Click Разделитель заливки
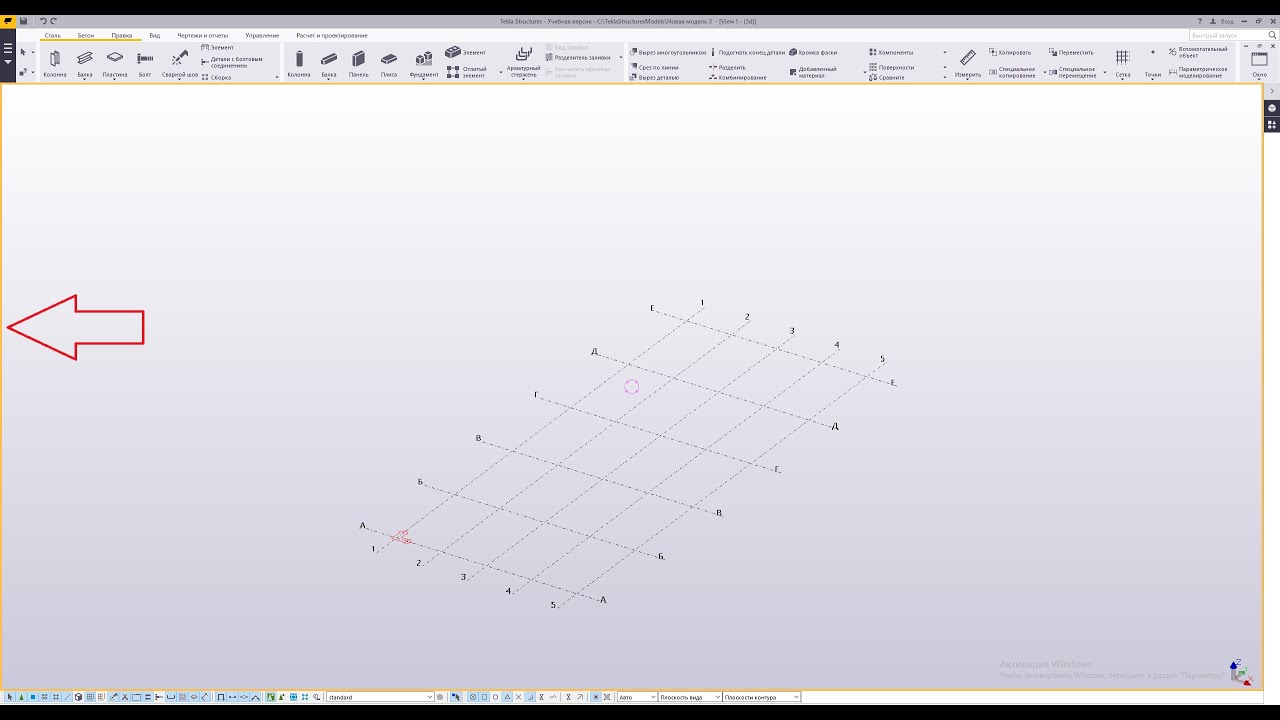1280x720 pixels. coord(578,57)
